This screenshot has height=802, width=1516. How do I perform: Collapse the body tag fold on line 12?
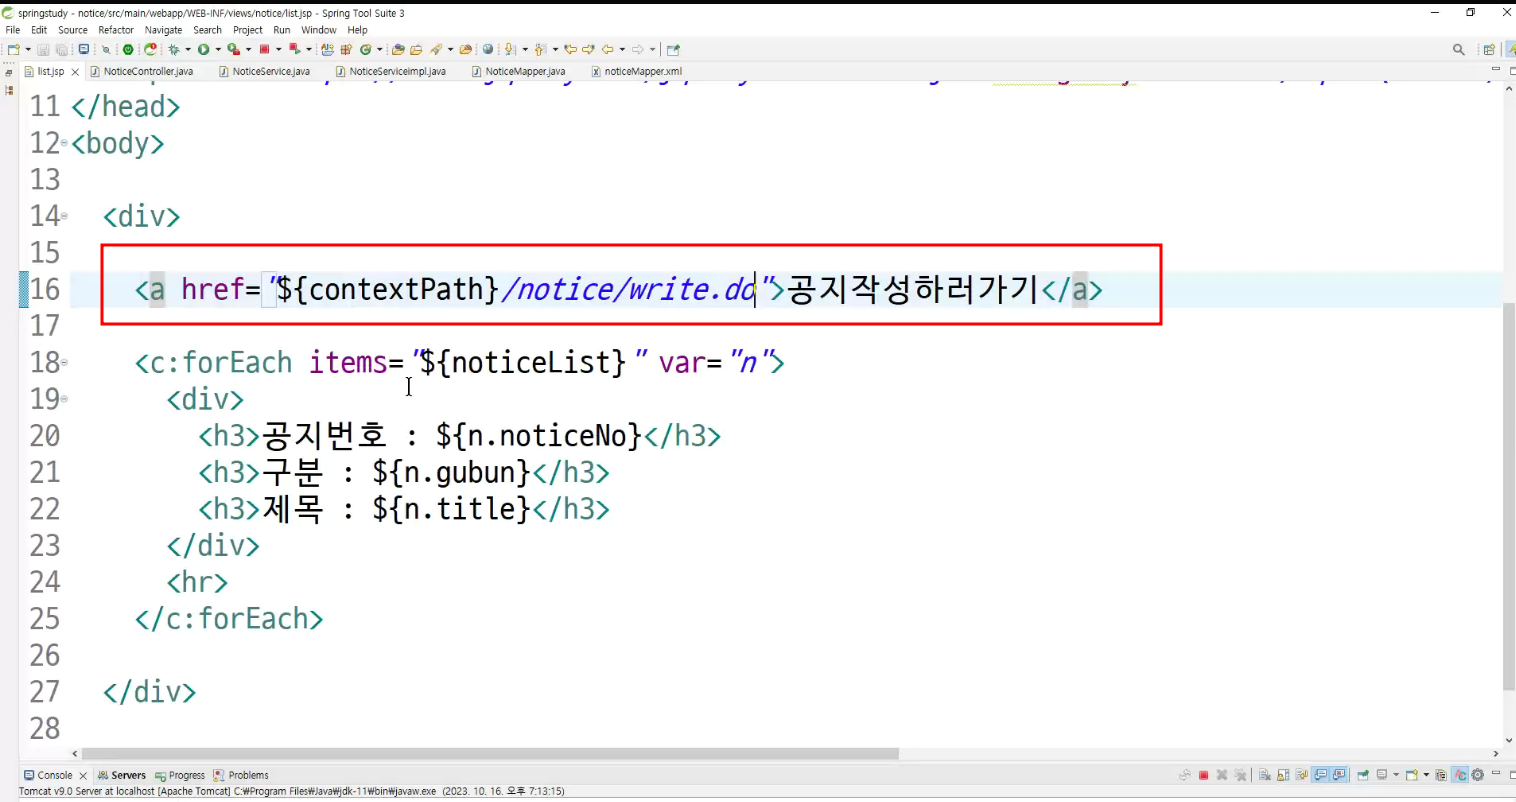tap(65, 143)
